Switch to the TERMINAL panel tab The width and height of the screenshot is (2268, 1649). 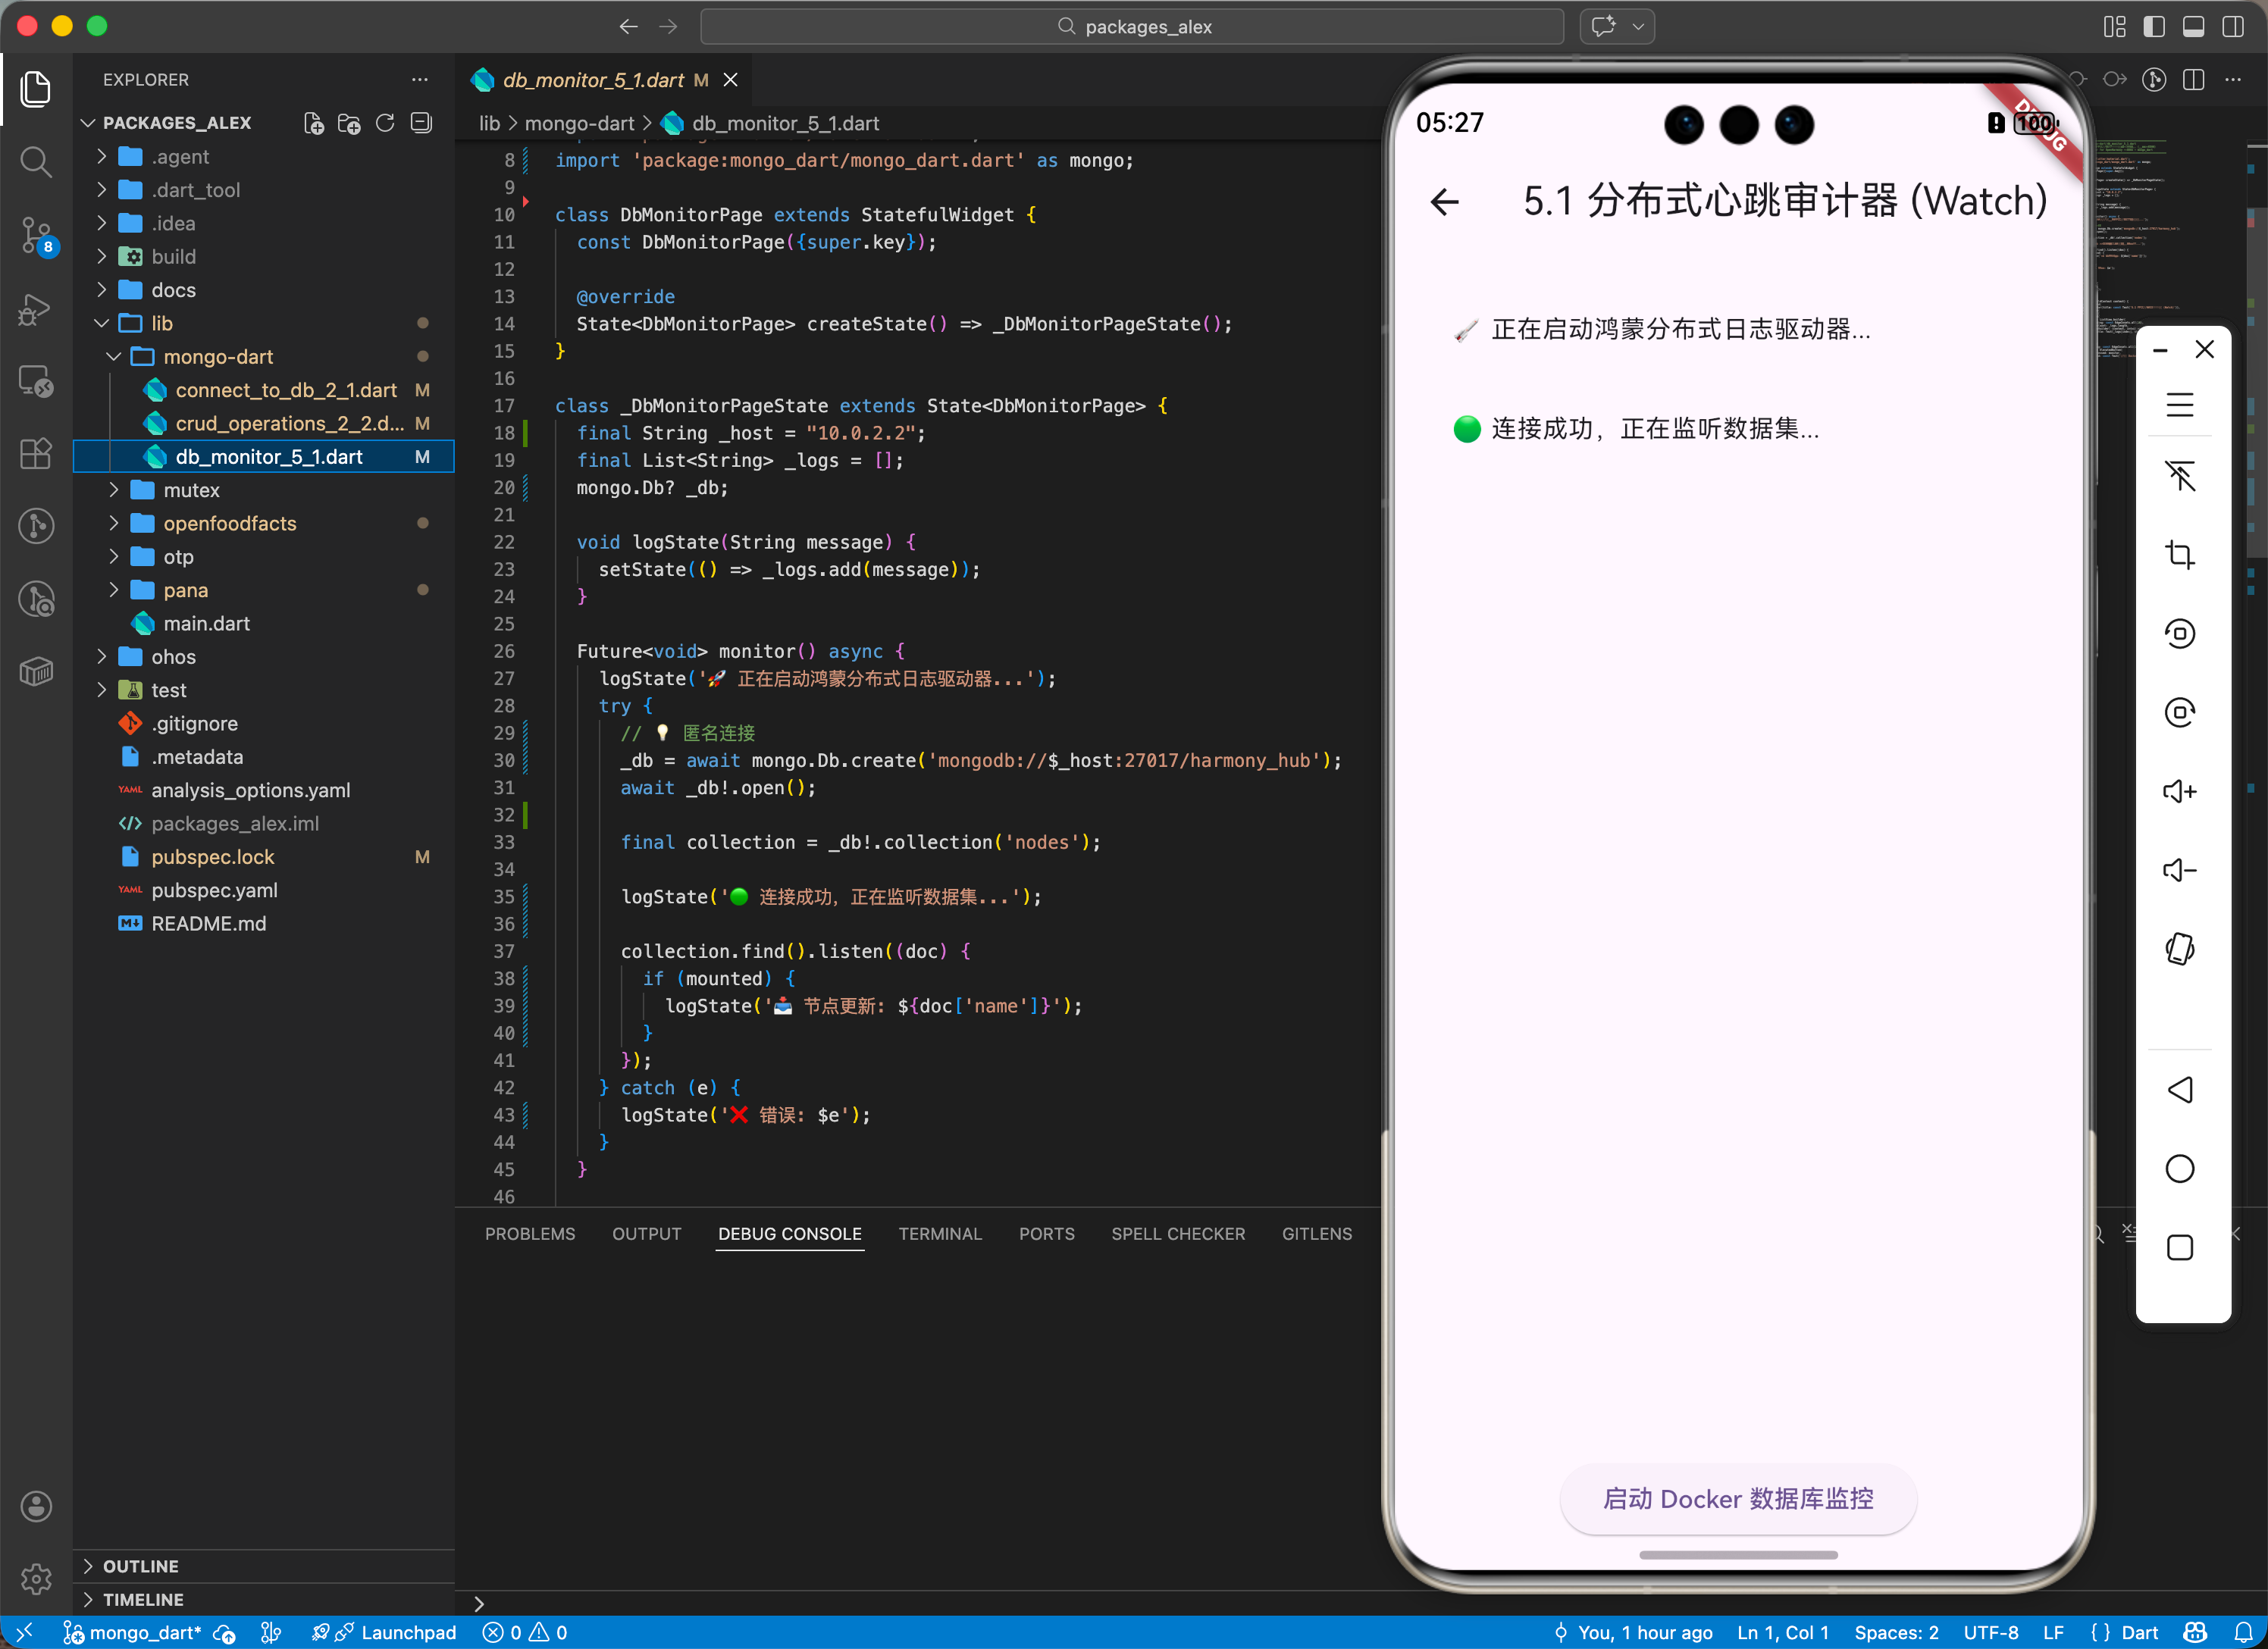939,1234
